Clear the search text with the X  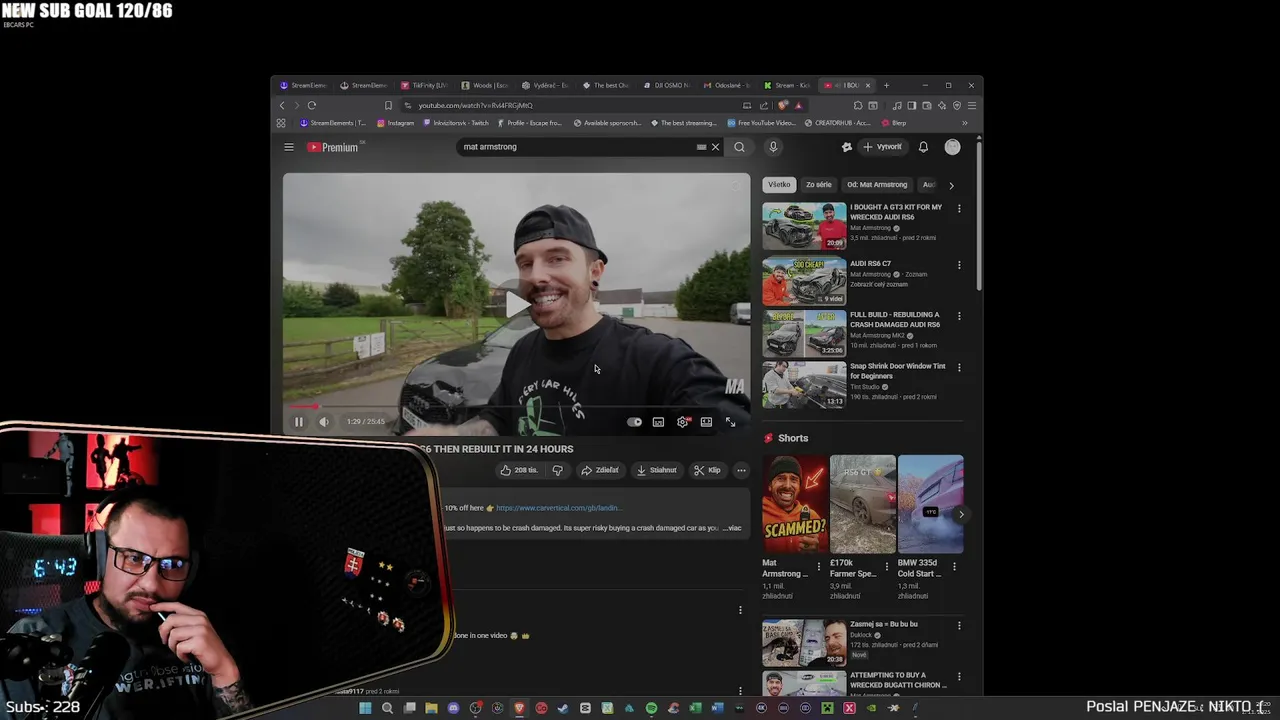715,147
